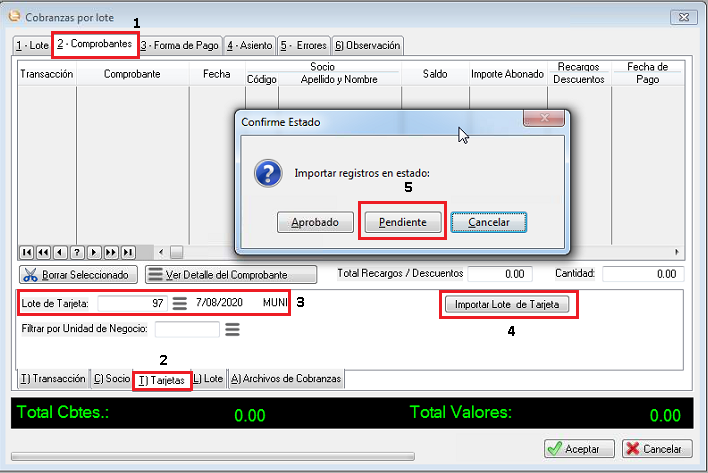Image resolution: width=708 pixels, height=473 pixels.
Task: Open Ver Detalle del Comprobante
Action: pyautogui.click(x=231, y=274)
